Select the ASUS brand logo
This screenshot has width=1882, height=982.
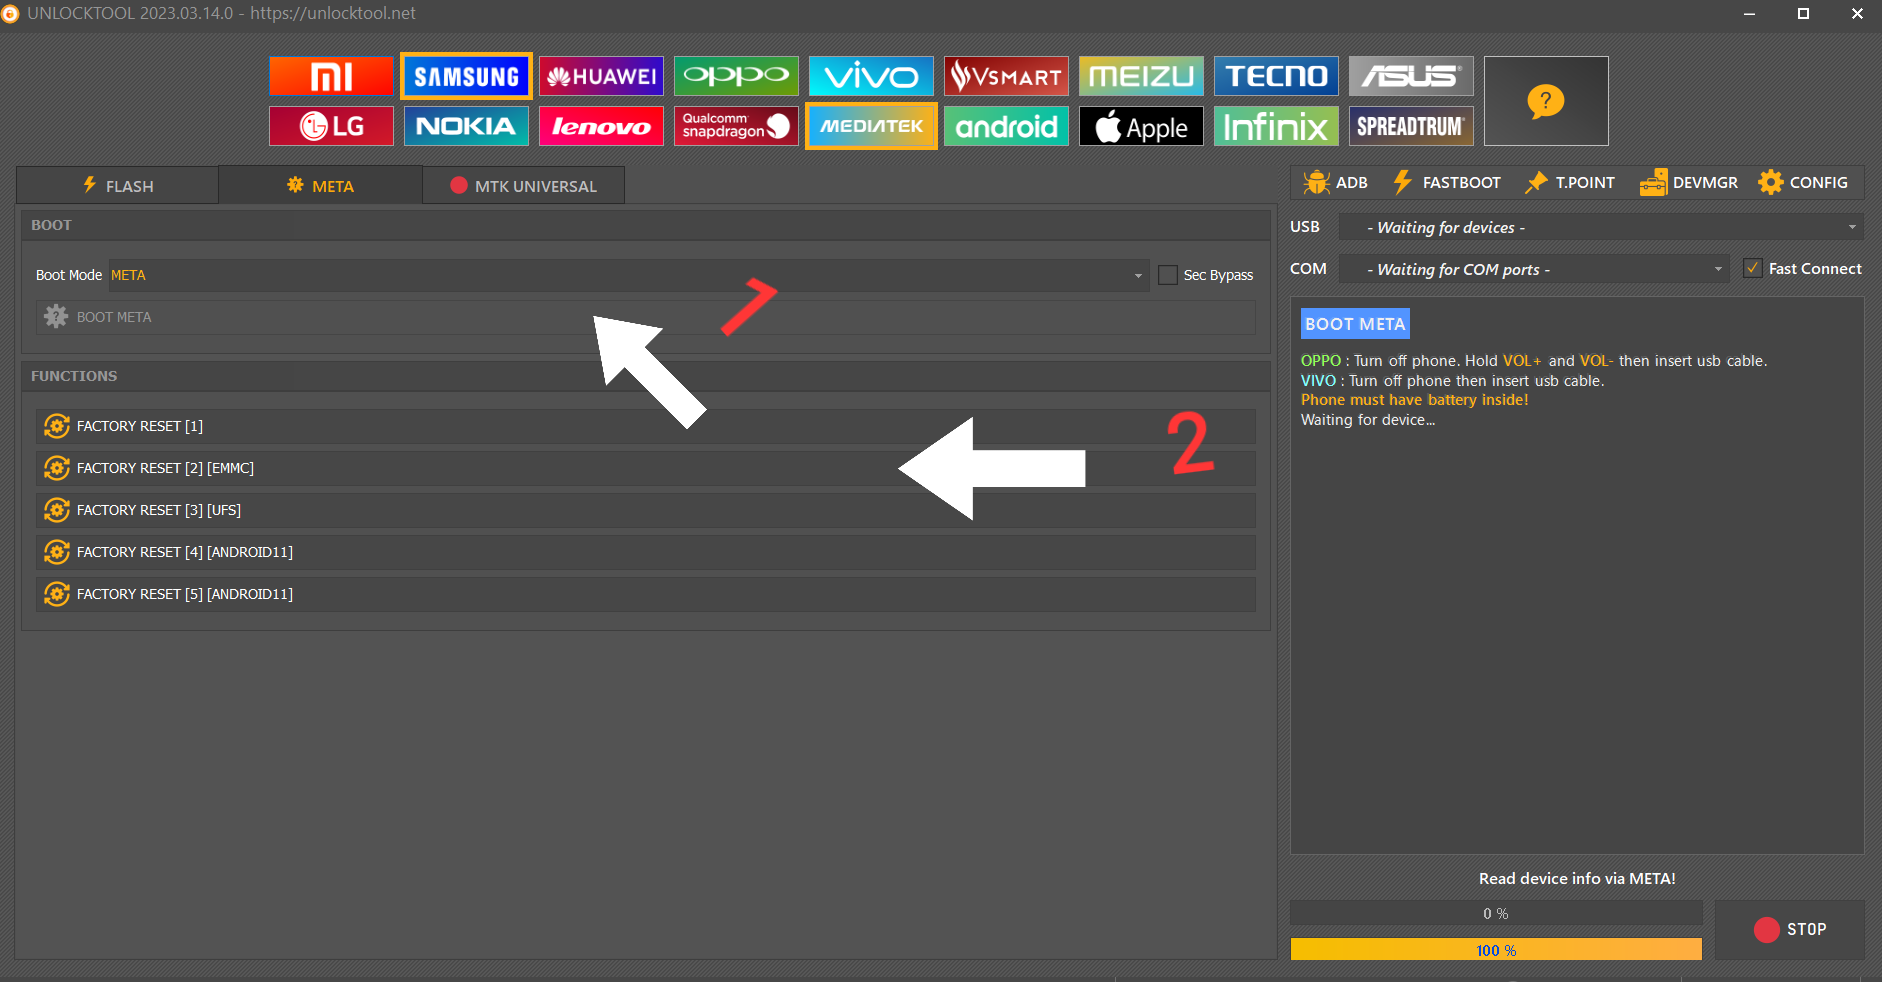tap(1411, 76)
